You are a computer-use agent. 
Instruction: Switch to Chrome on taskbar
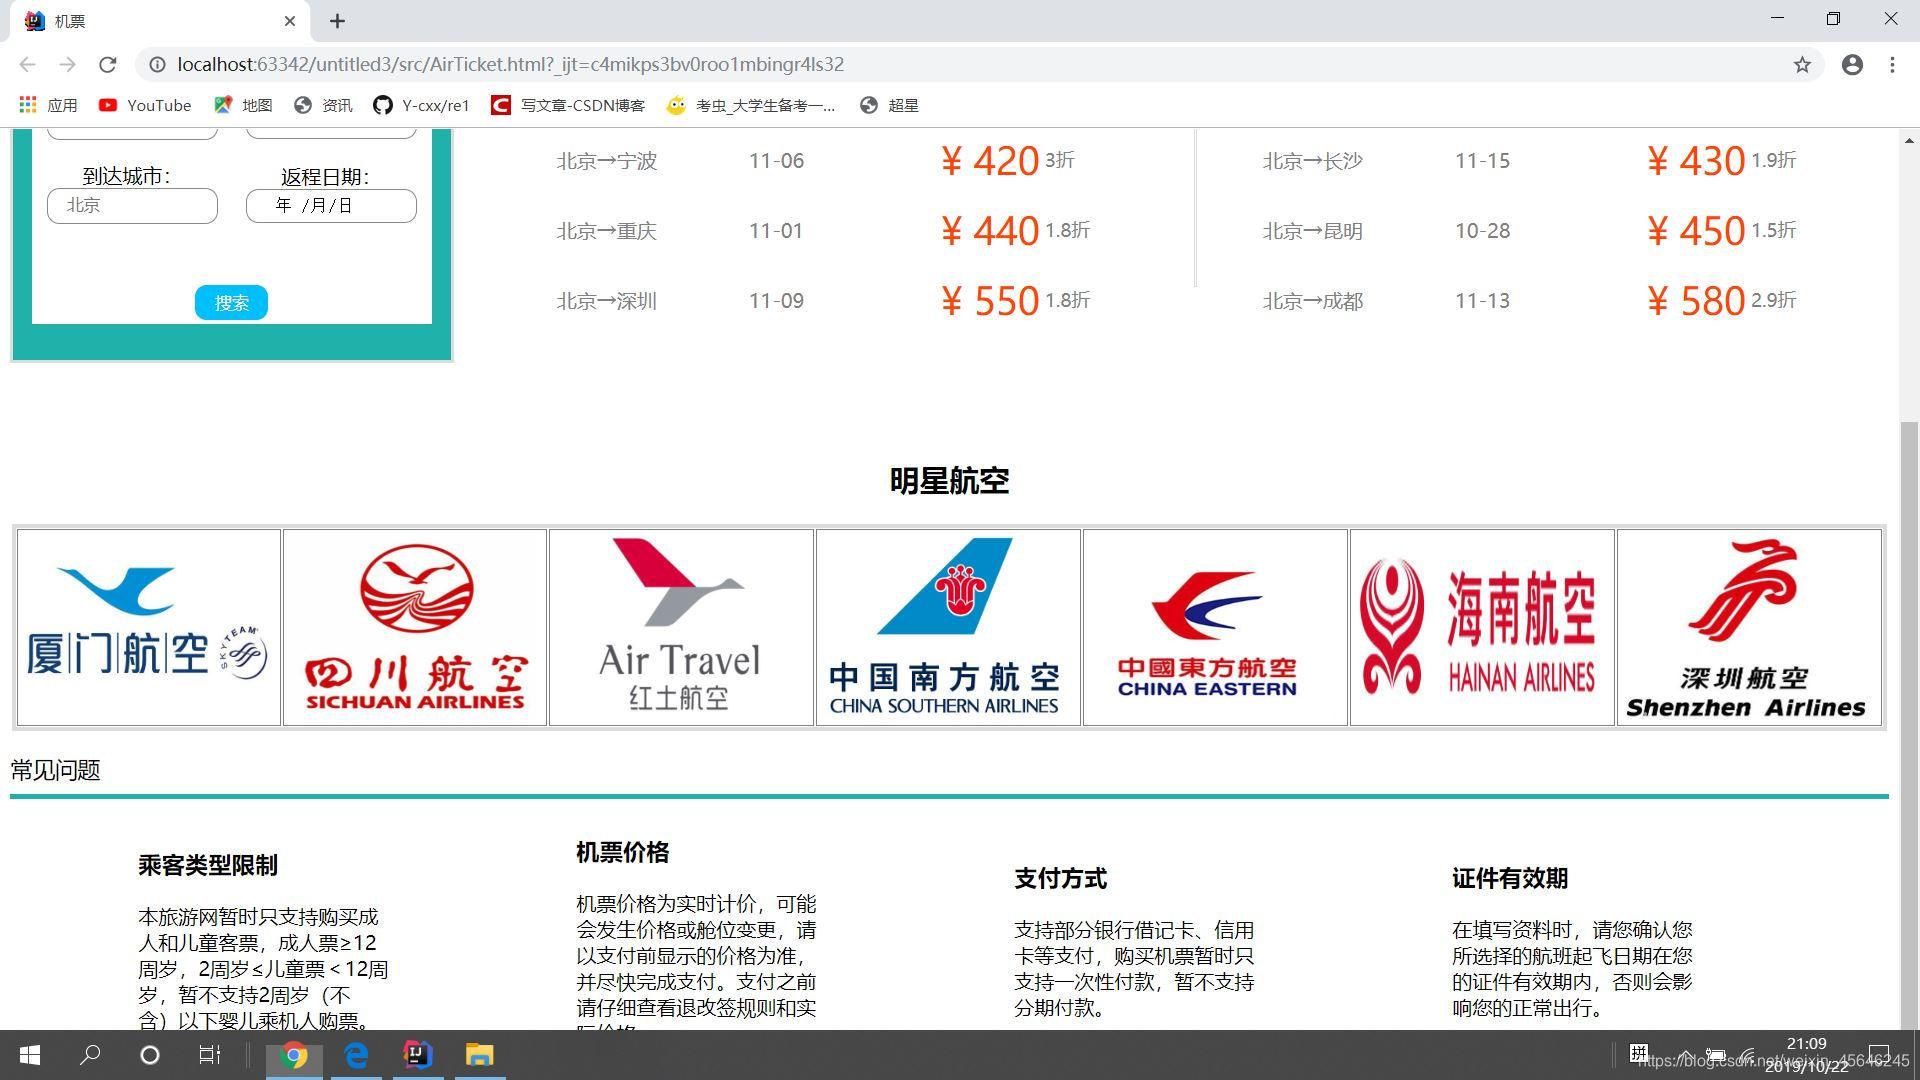[x=294, y=1056]
